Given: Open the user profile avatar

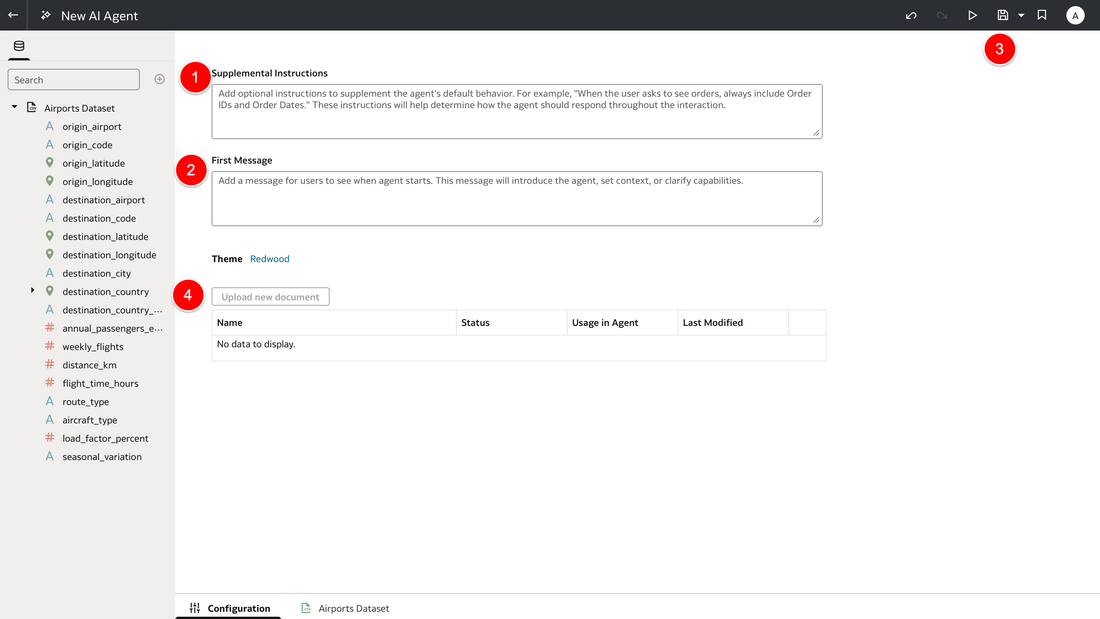Looking at the screenshot, I should (1075, 15).
